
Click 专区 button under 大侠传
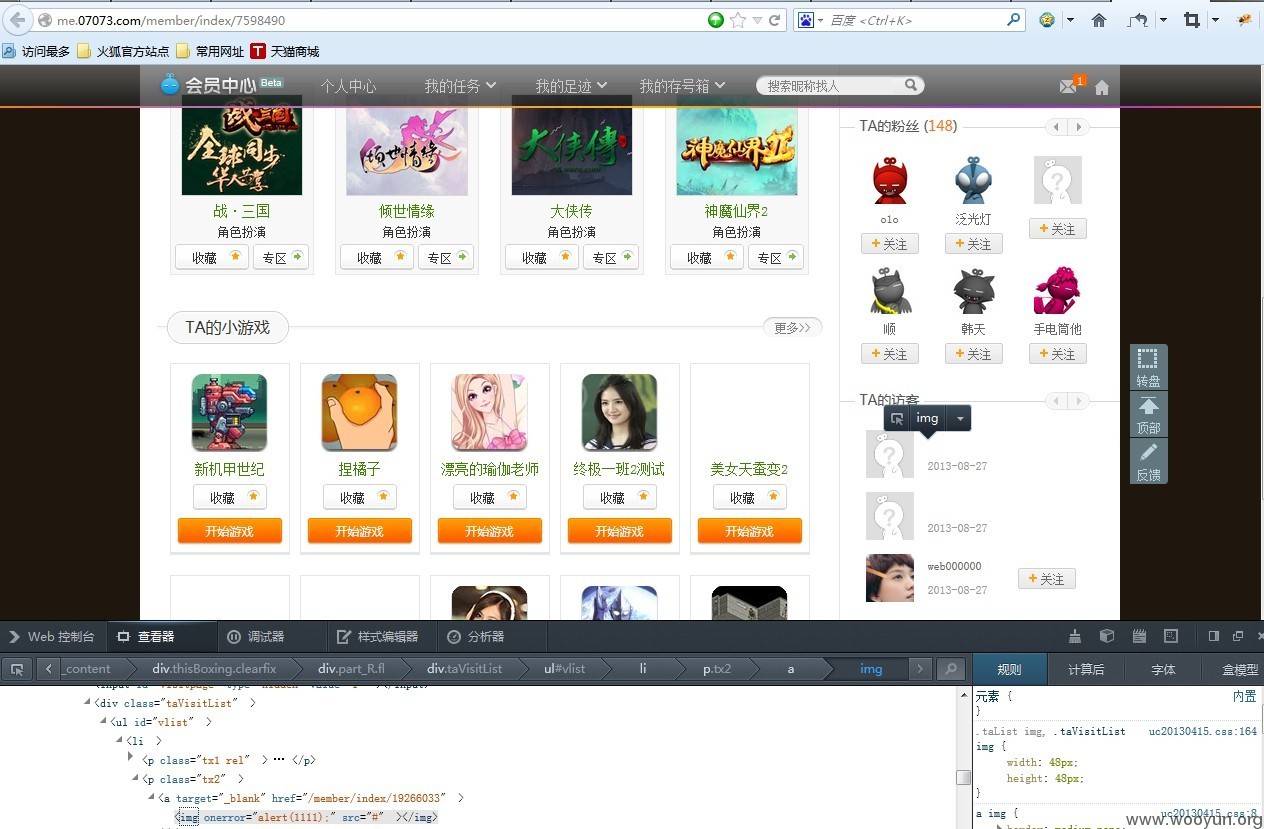[x=610, y=257]
